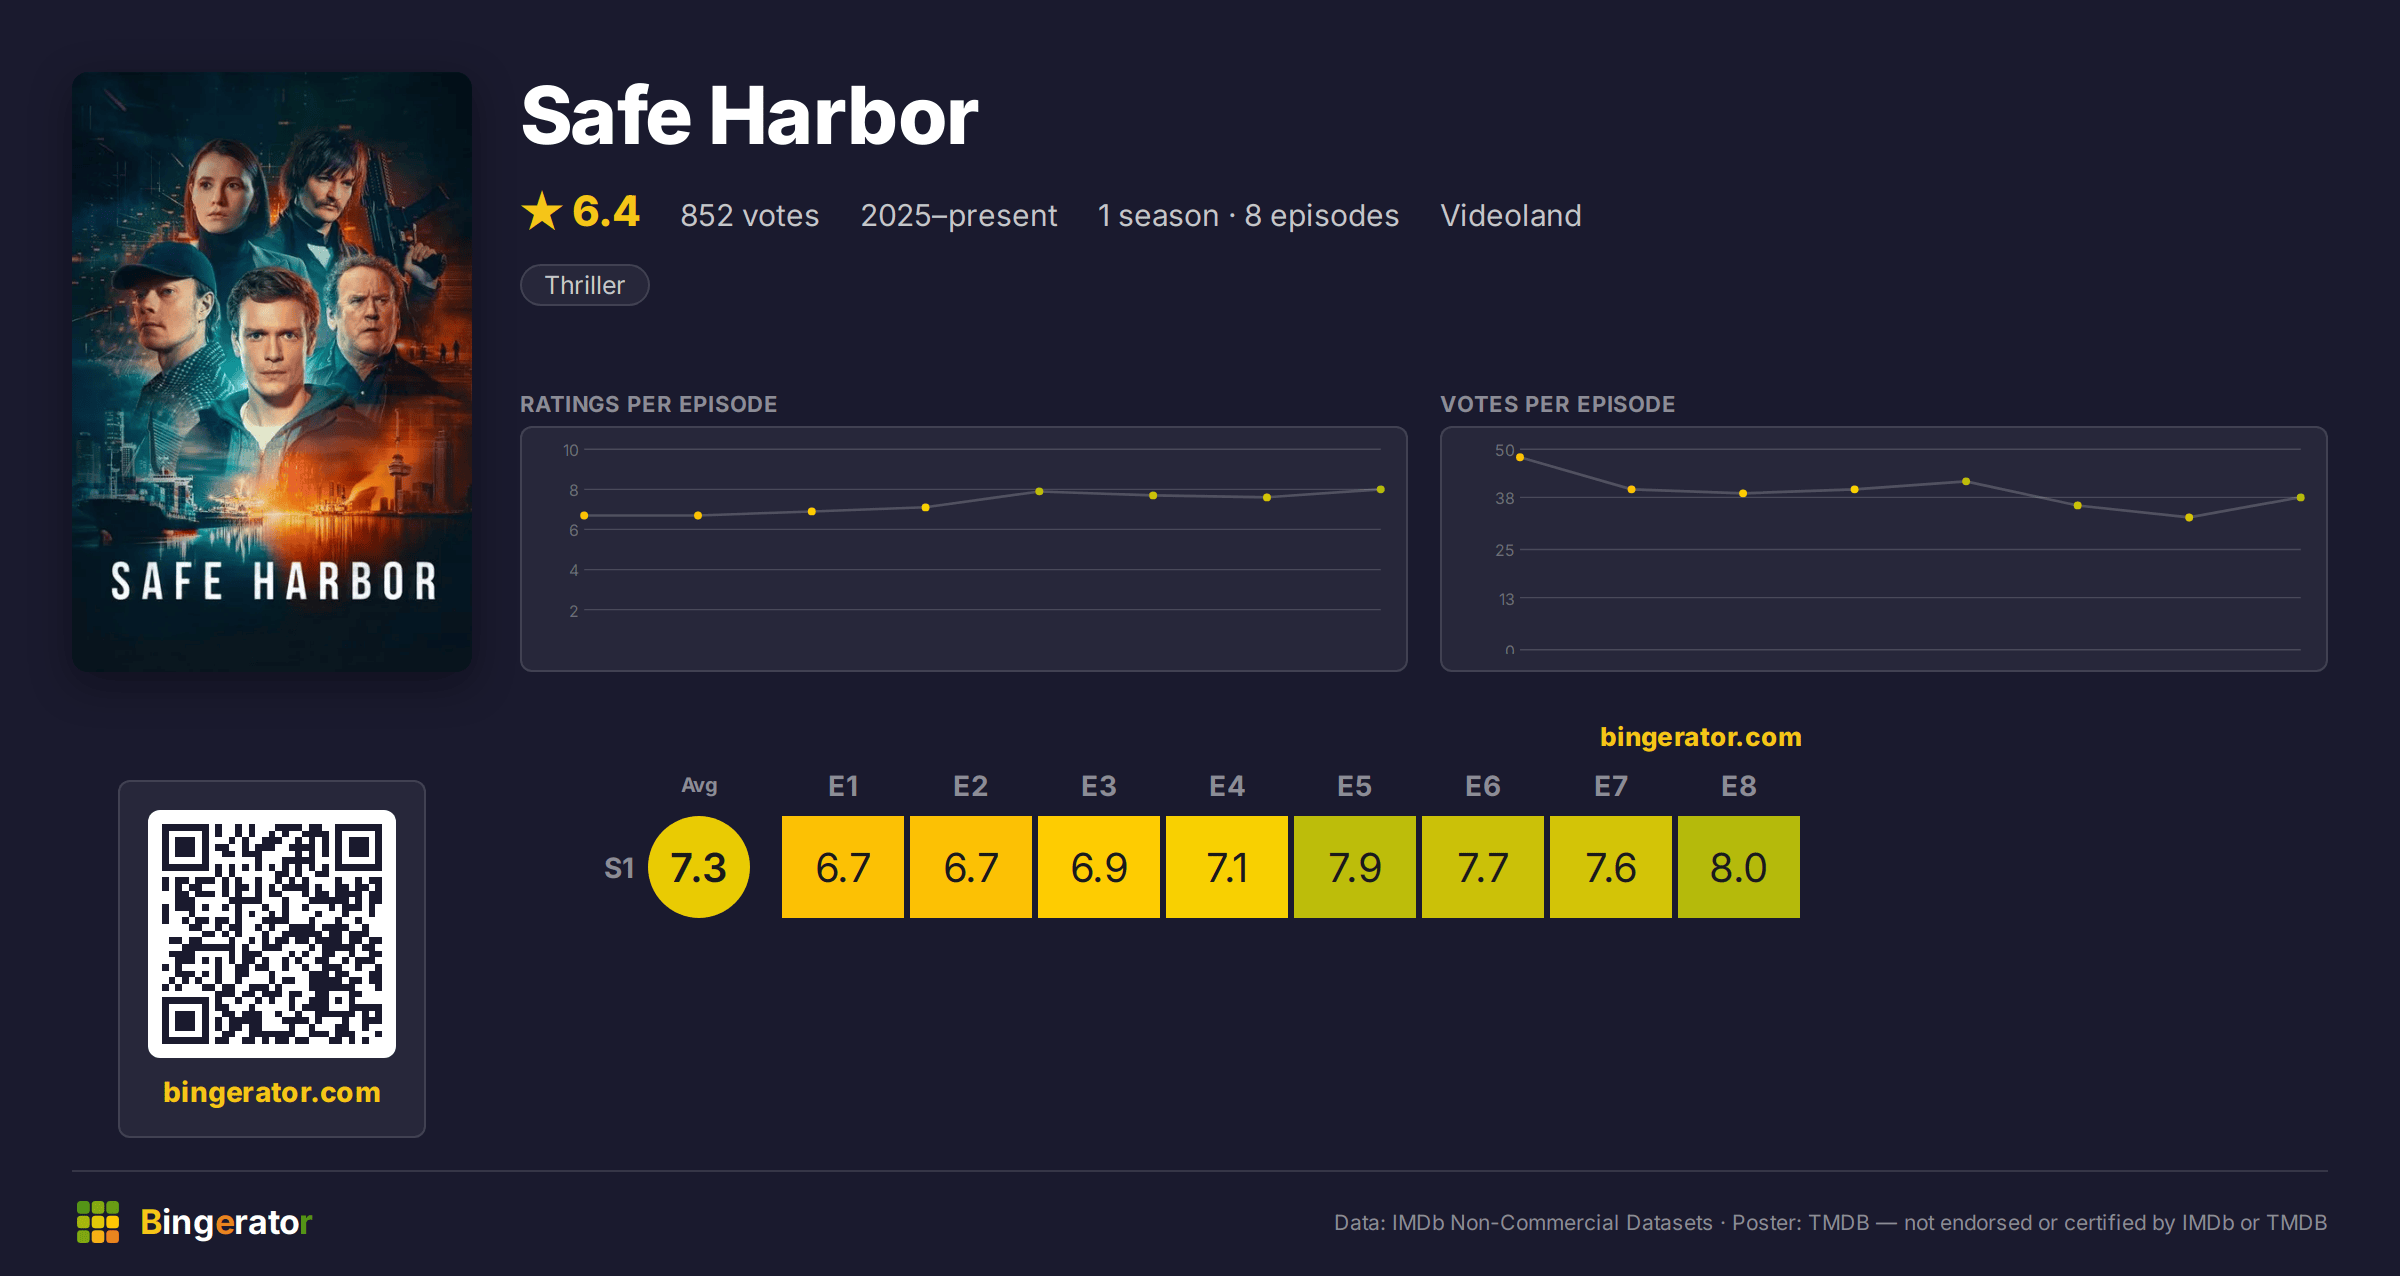Click the first point in votes chart

1520,457
